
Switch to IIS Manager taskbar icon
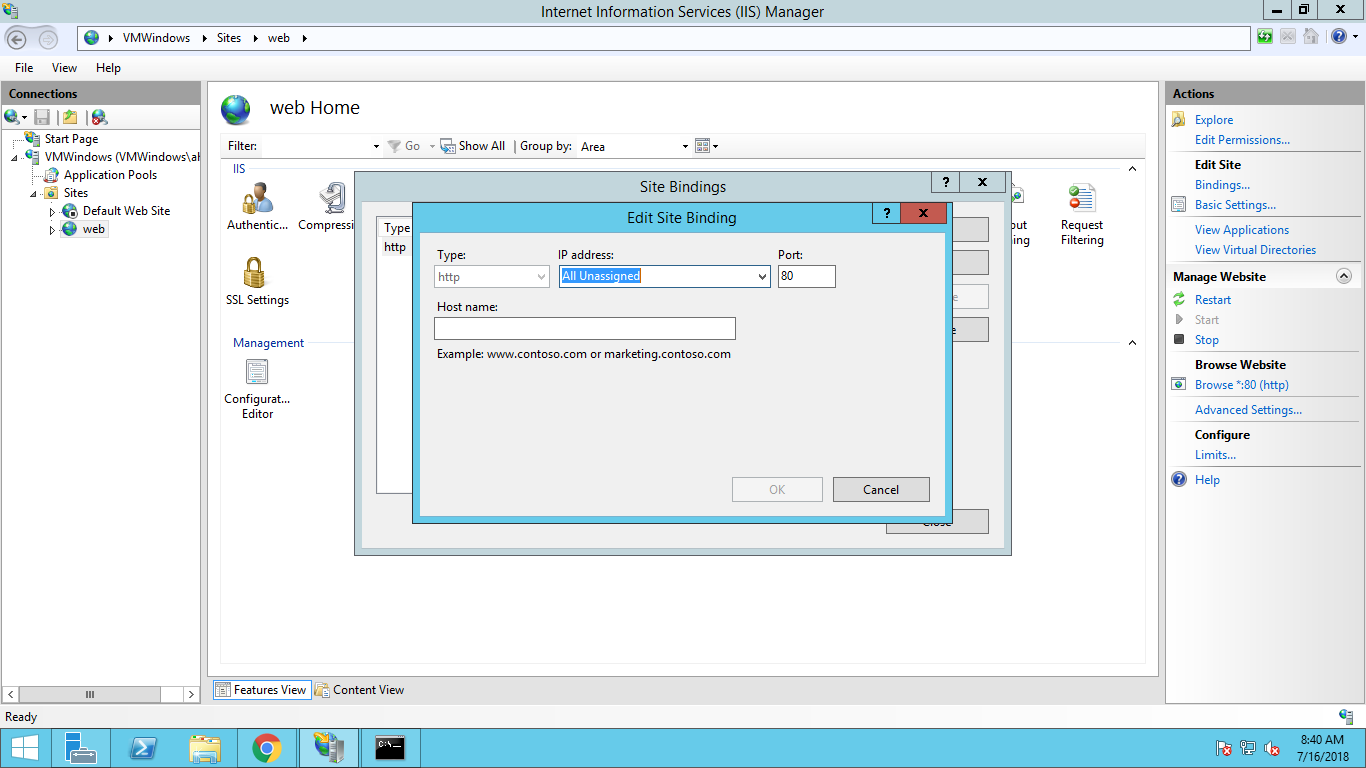coord(328,748)
